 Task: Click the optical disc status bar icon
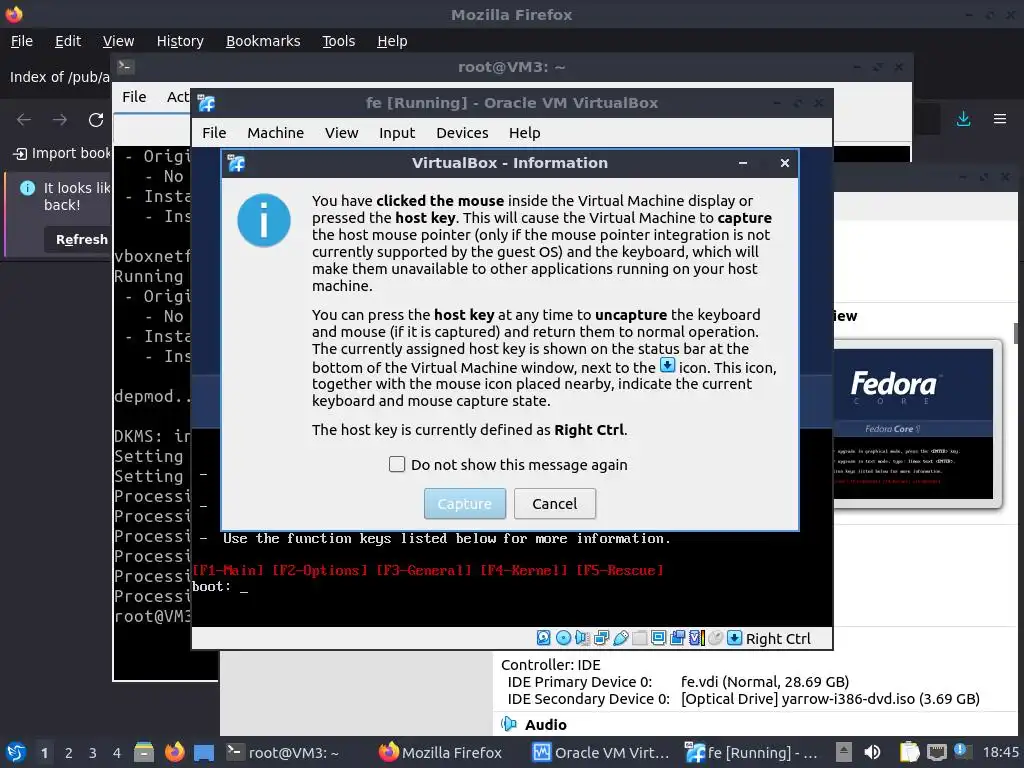[563, 638]
